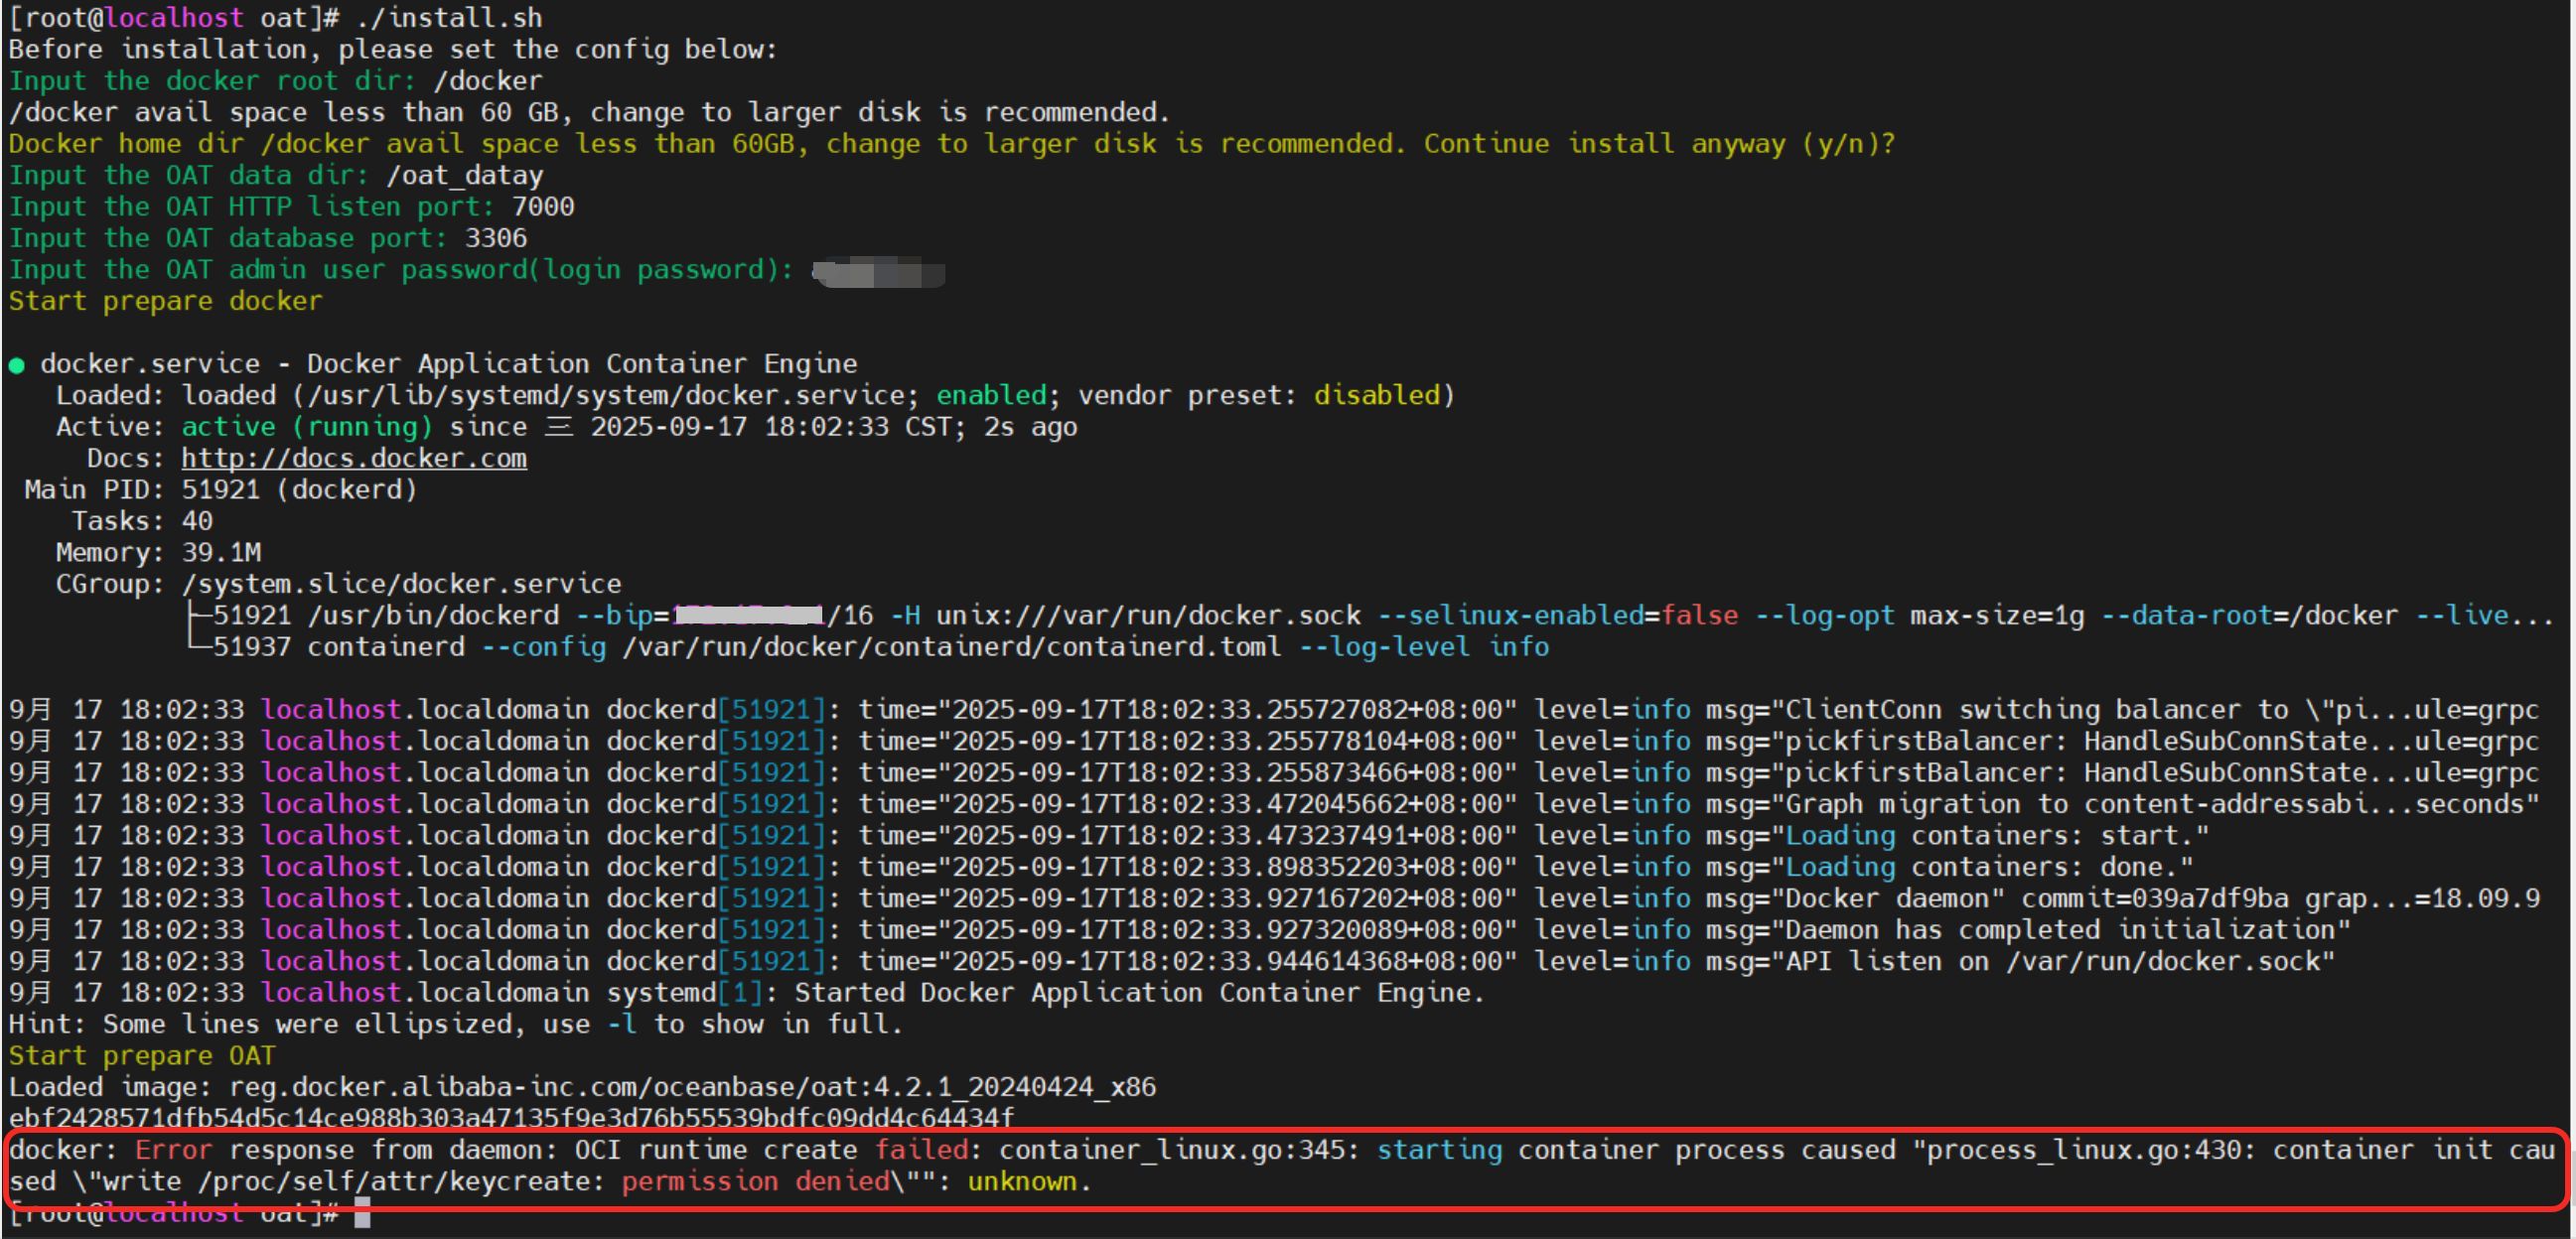Click '/docker avail space less than 60 GB' line
2576x1239 pixels.
tap(589, 112)
